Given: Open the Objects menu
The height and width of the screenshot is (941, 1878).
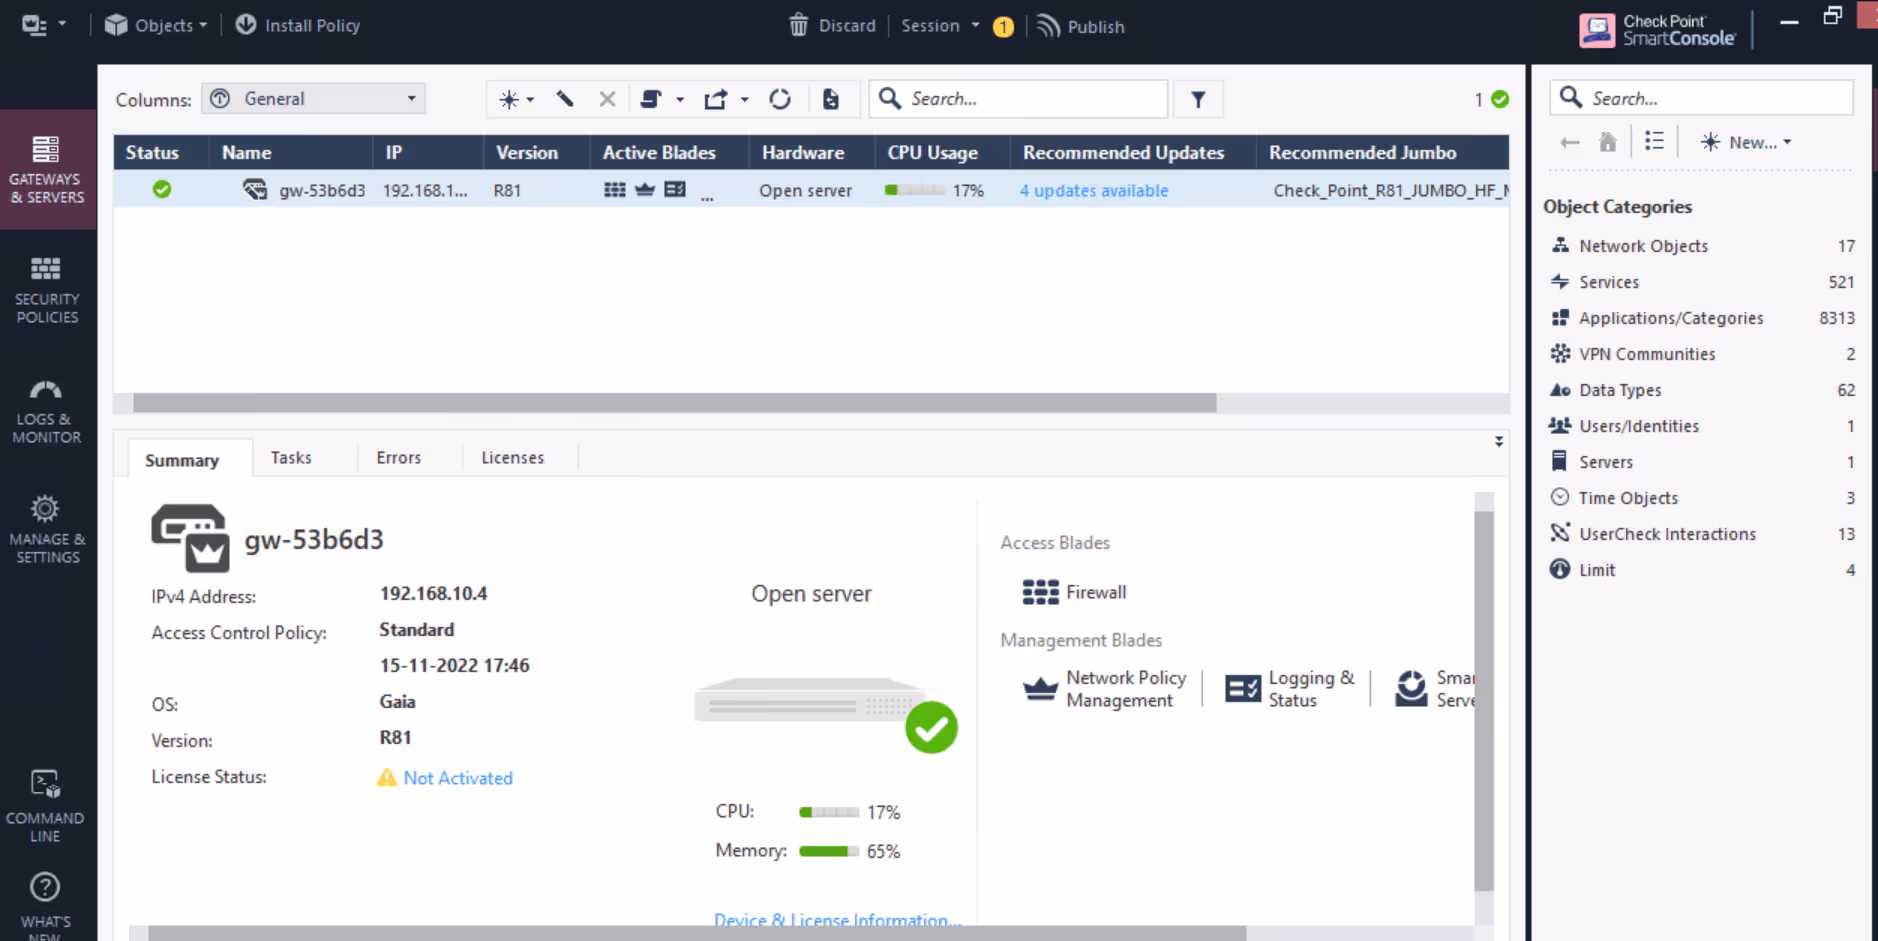Looking at the screenshot, I should pyautogui.click(x=156, y=25).
